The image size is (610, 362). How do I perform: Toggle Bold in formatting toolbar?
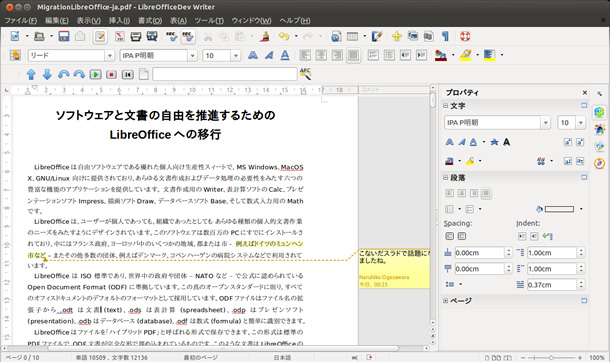[253, 55]
